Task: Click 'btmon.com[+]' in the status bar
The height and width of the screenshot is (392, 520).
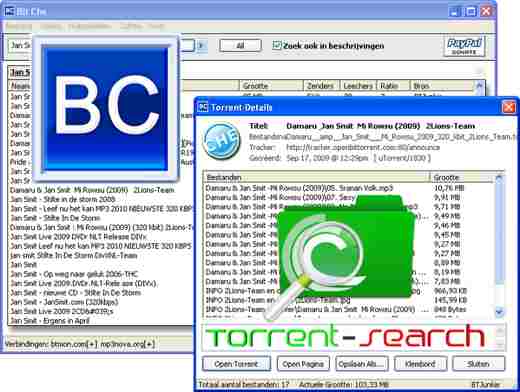Action: (74, 344)
